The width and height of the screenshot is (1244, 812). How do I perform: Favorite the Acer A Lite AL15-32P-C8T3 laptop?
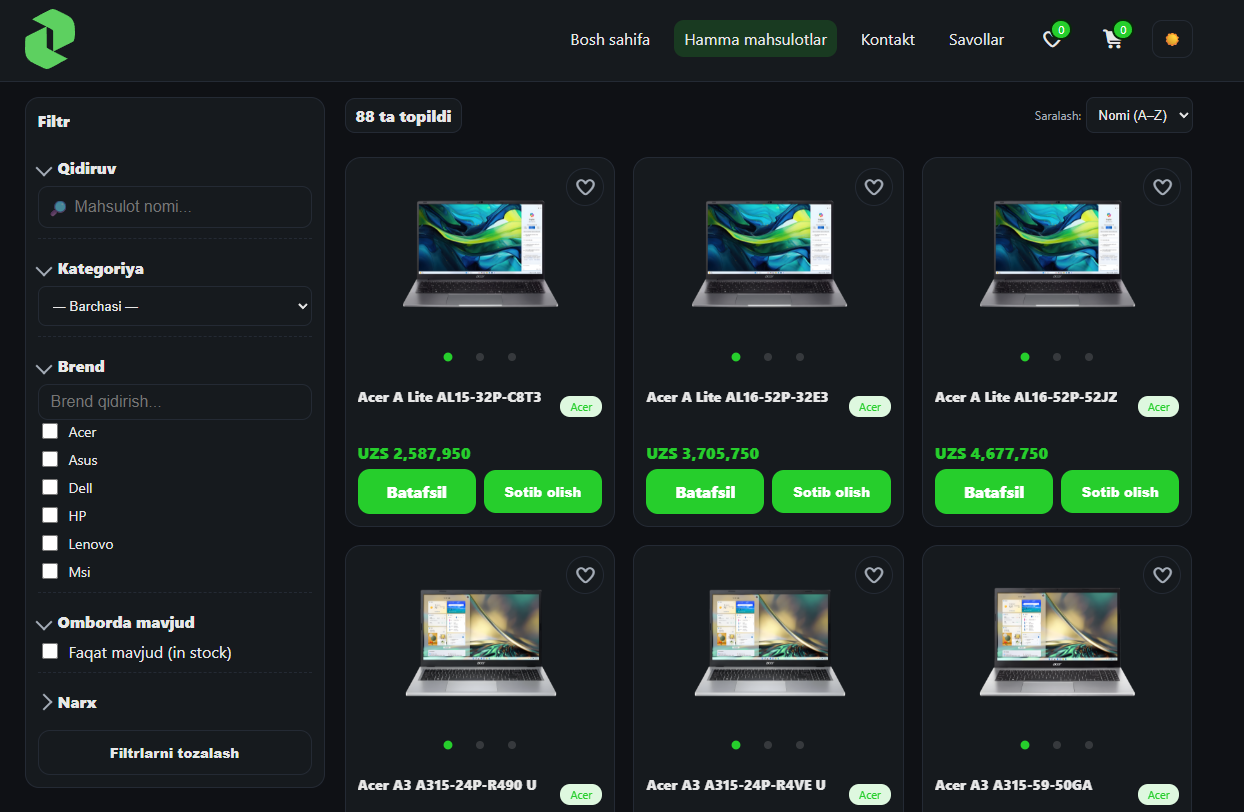point(585,187)
